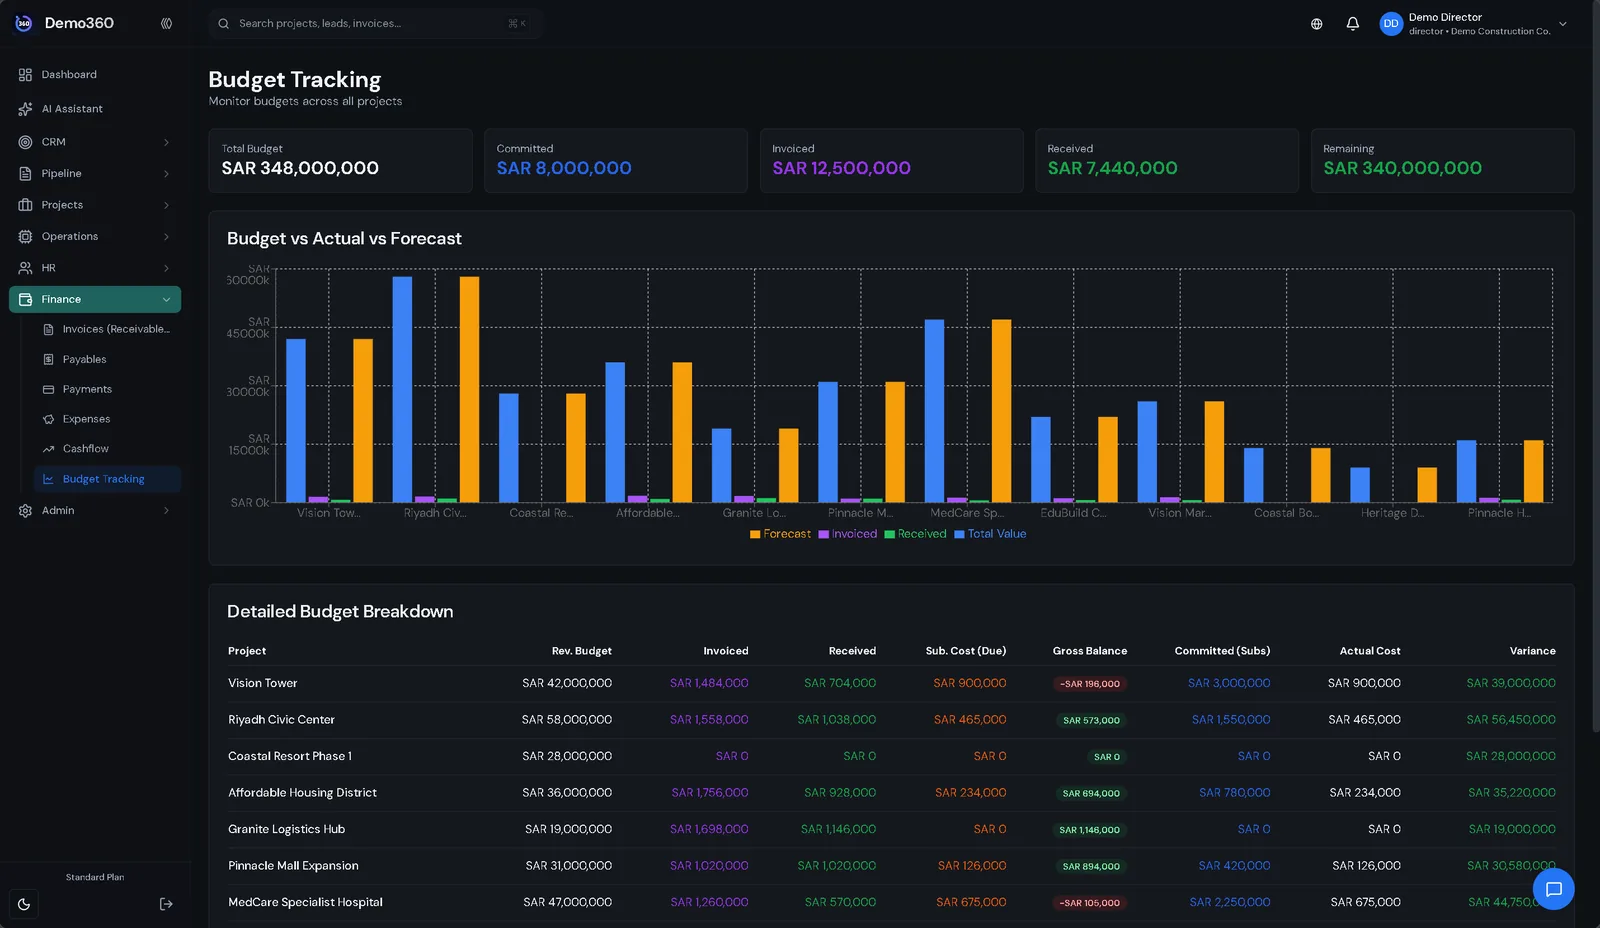Expand the Pipeline menu chevron
This screenshot has width=1600, height=928.
coord(166,174)
